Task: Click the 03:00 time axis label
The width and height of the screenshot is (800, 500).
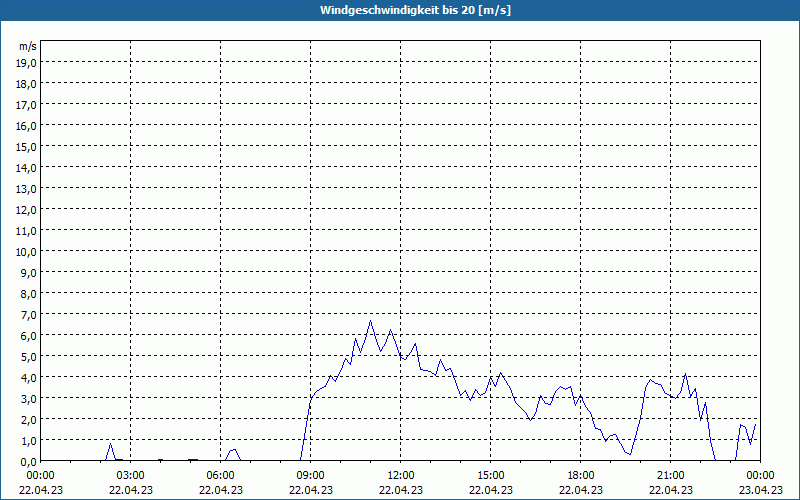Action: (x=131, y=476)
